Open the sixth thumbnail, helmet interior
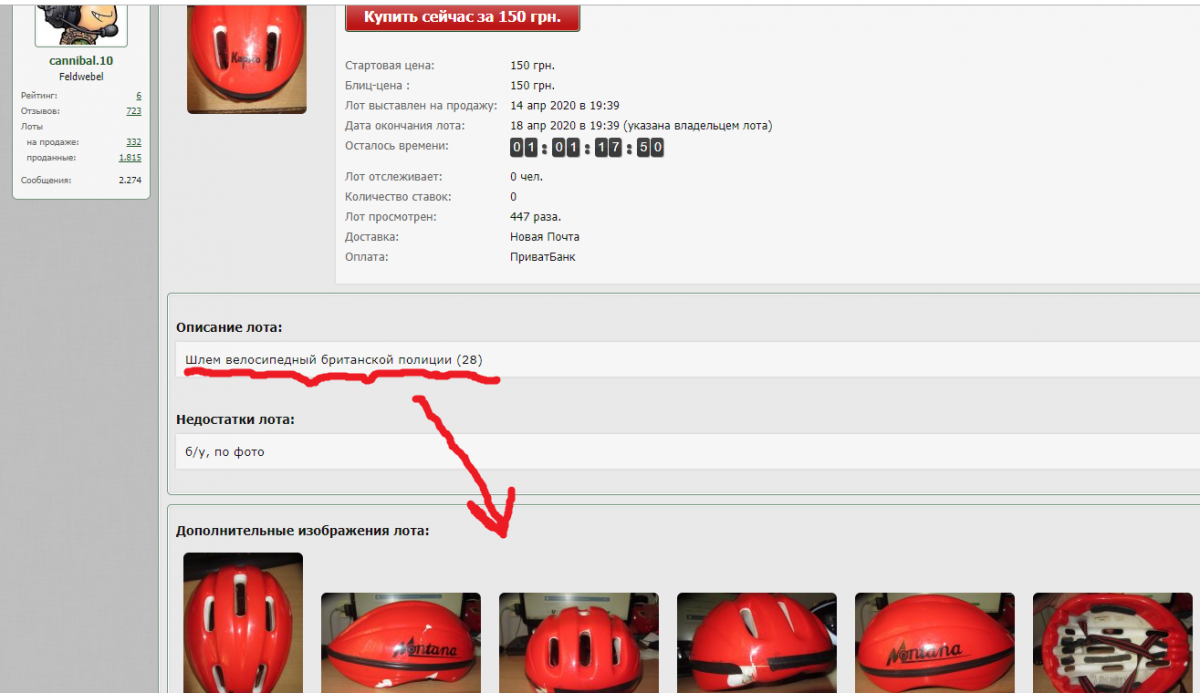1200x693 pixels. coord(1113,643)
